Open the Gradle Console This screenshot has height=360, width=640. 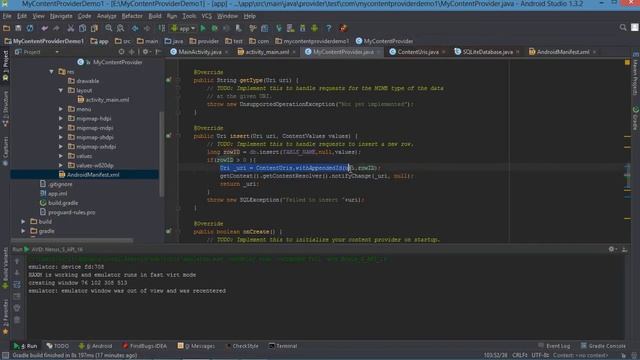pyautogui.click(x=603, y=346)
